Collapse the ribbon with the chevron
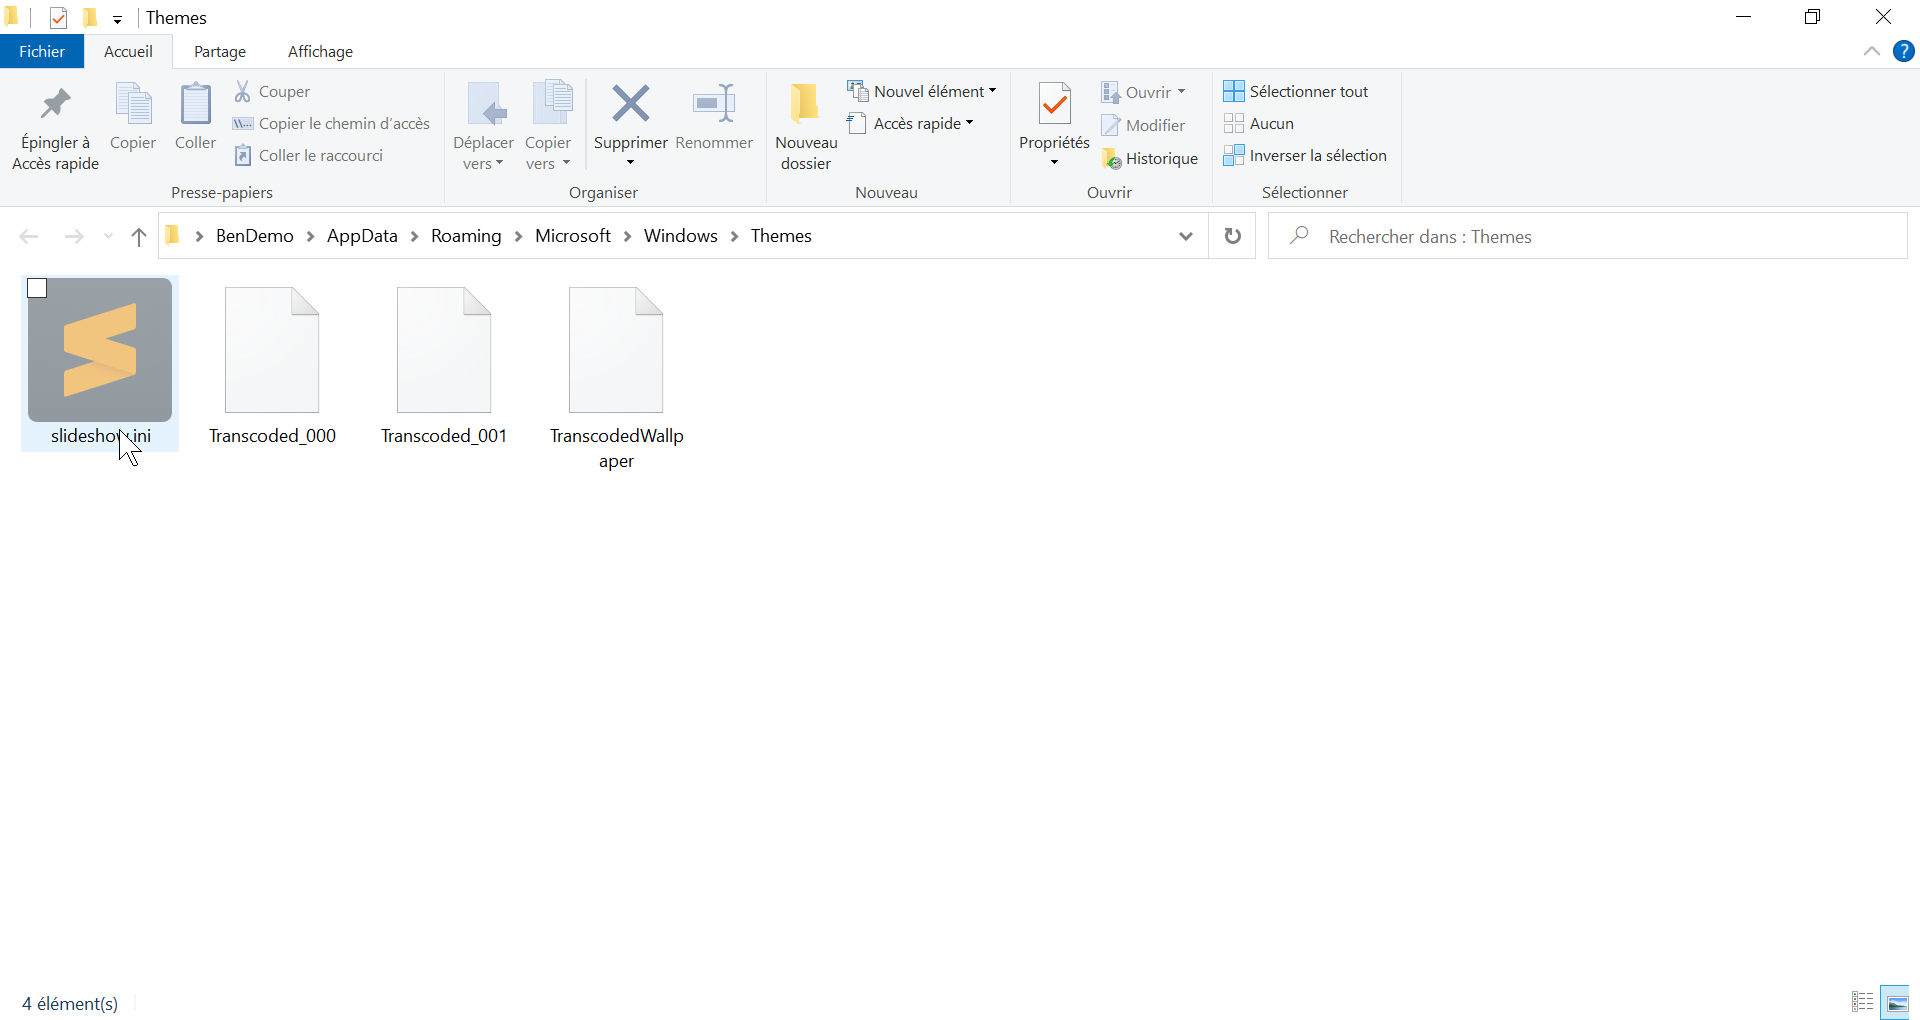 pyautogui.click(x=1871, y=52)
